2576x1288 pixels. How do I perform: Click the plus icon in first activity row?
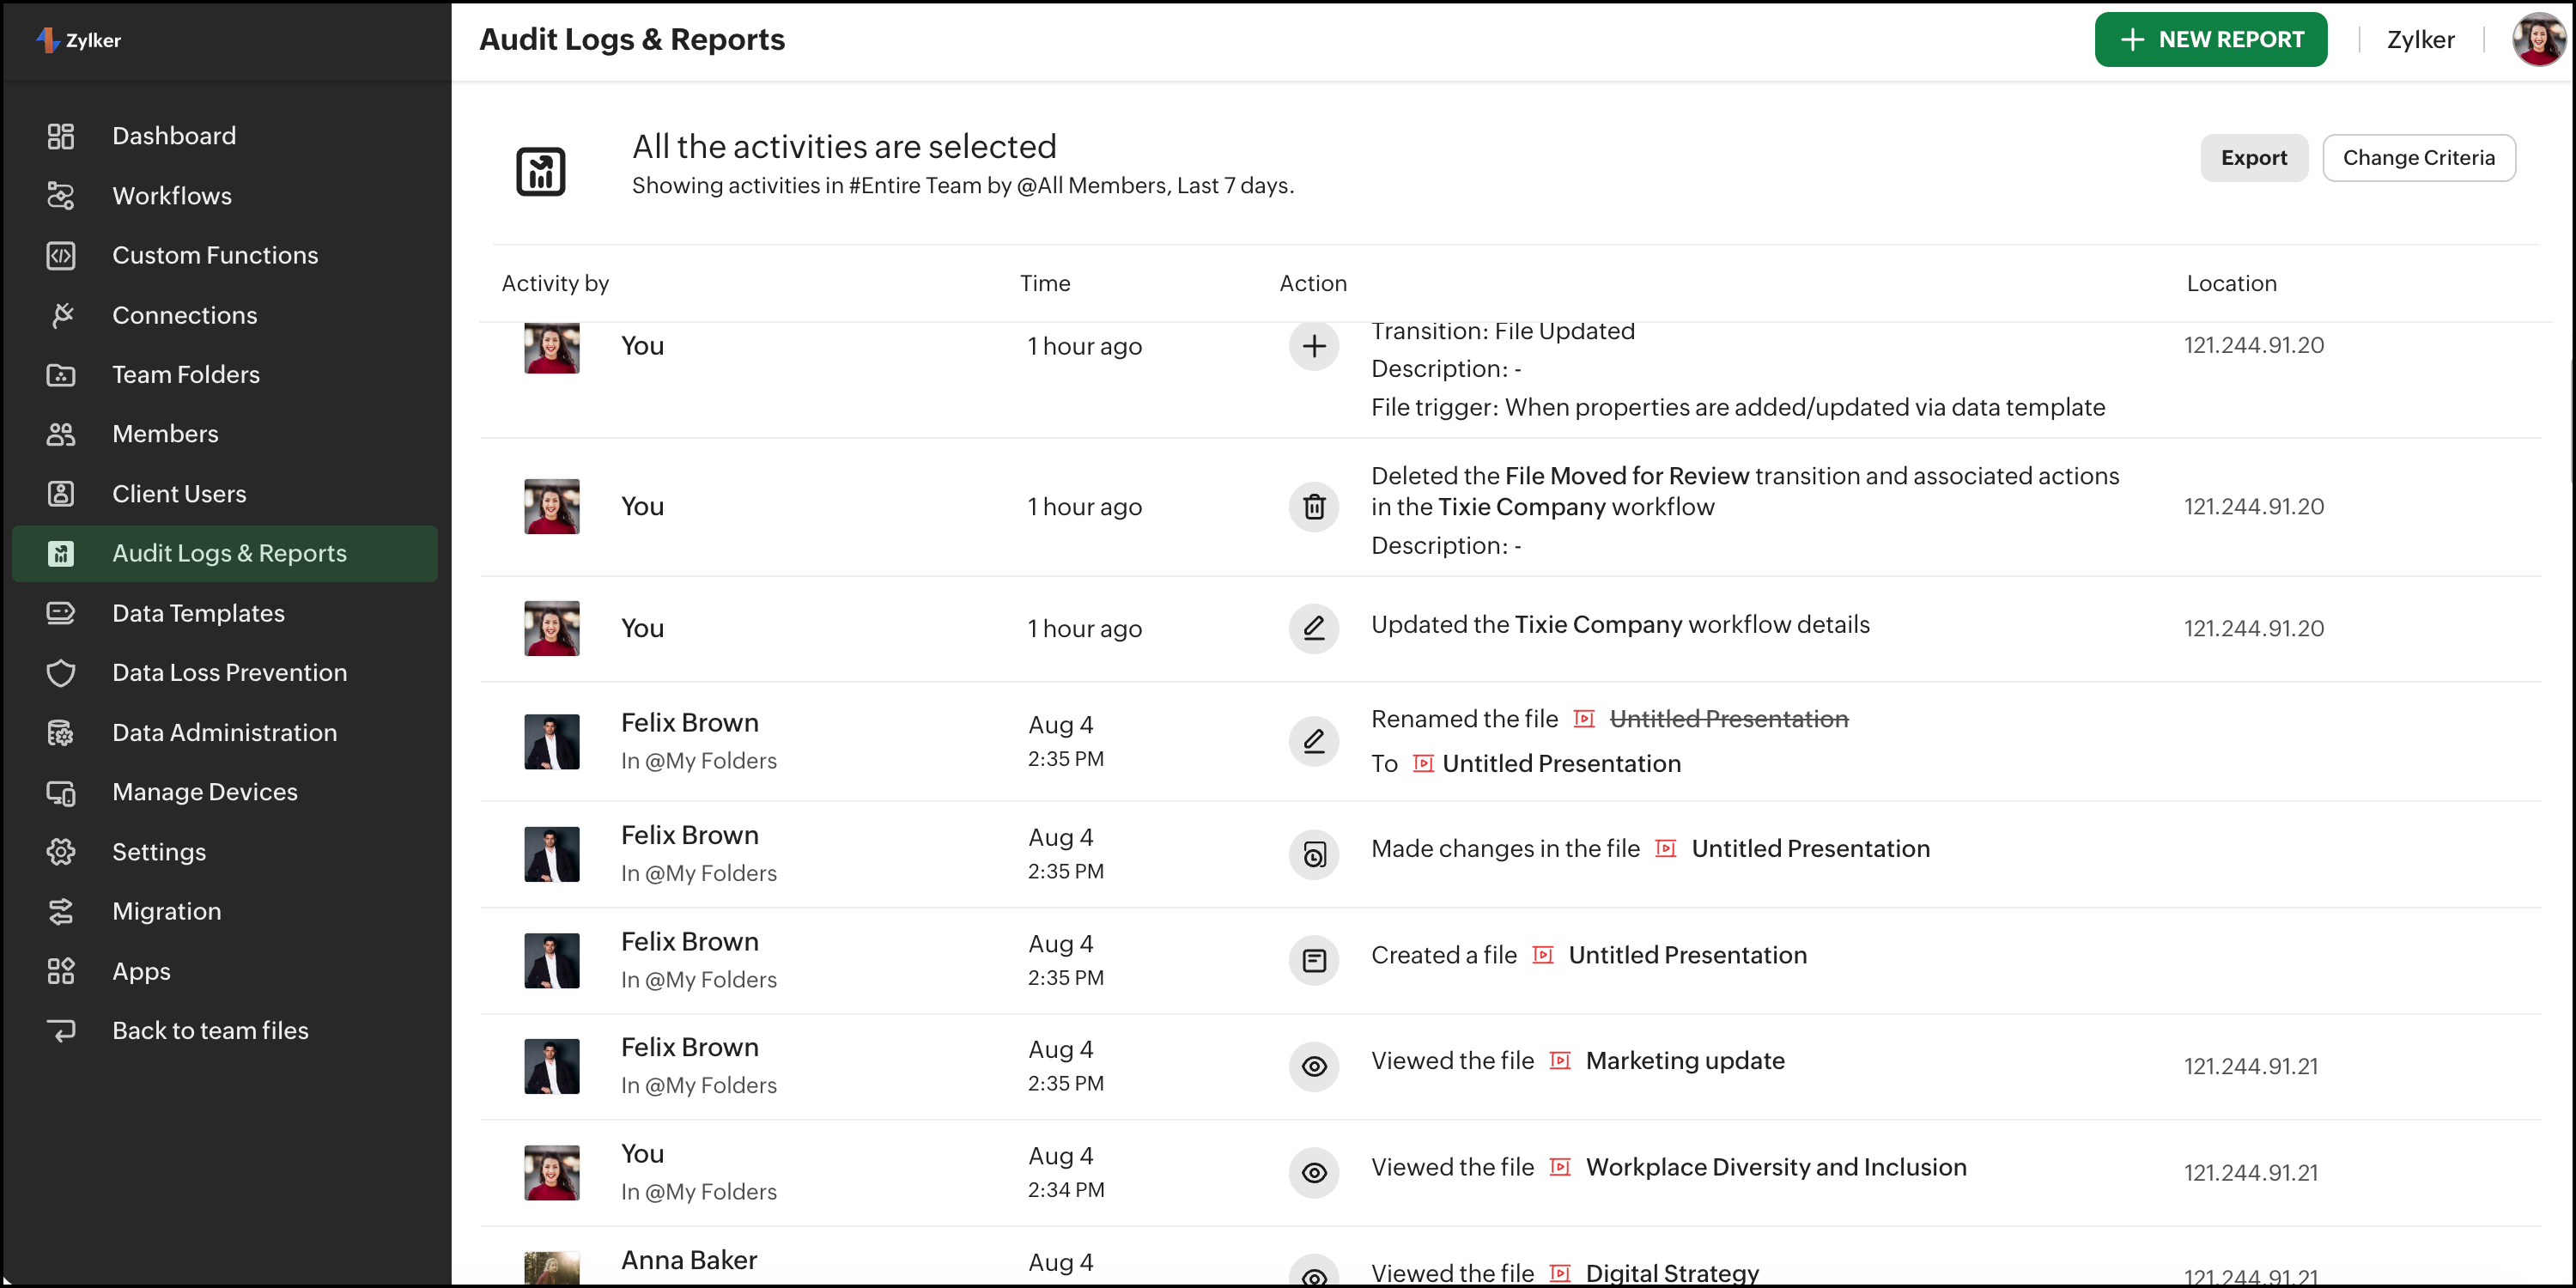tap(1314, 346)
